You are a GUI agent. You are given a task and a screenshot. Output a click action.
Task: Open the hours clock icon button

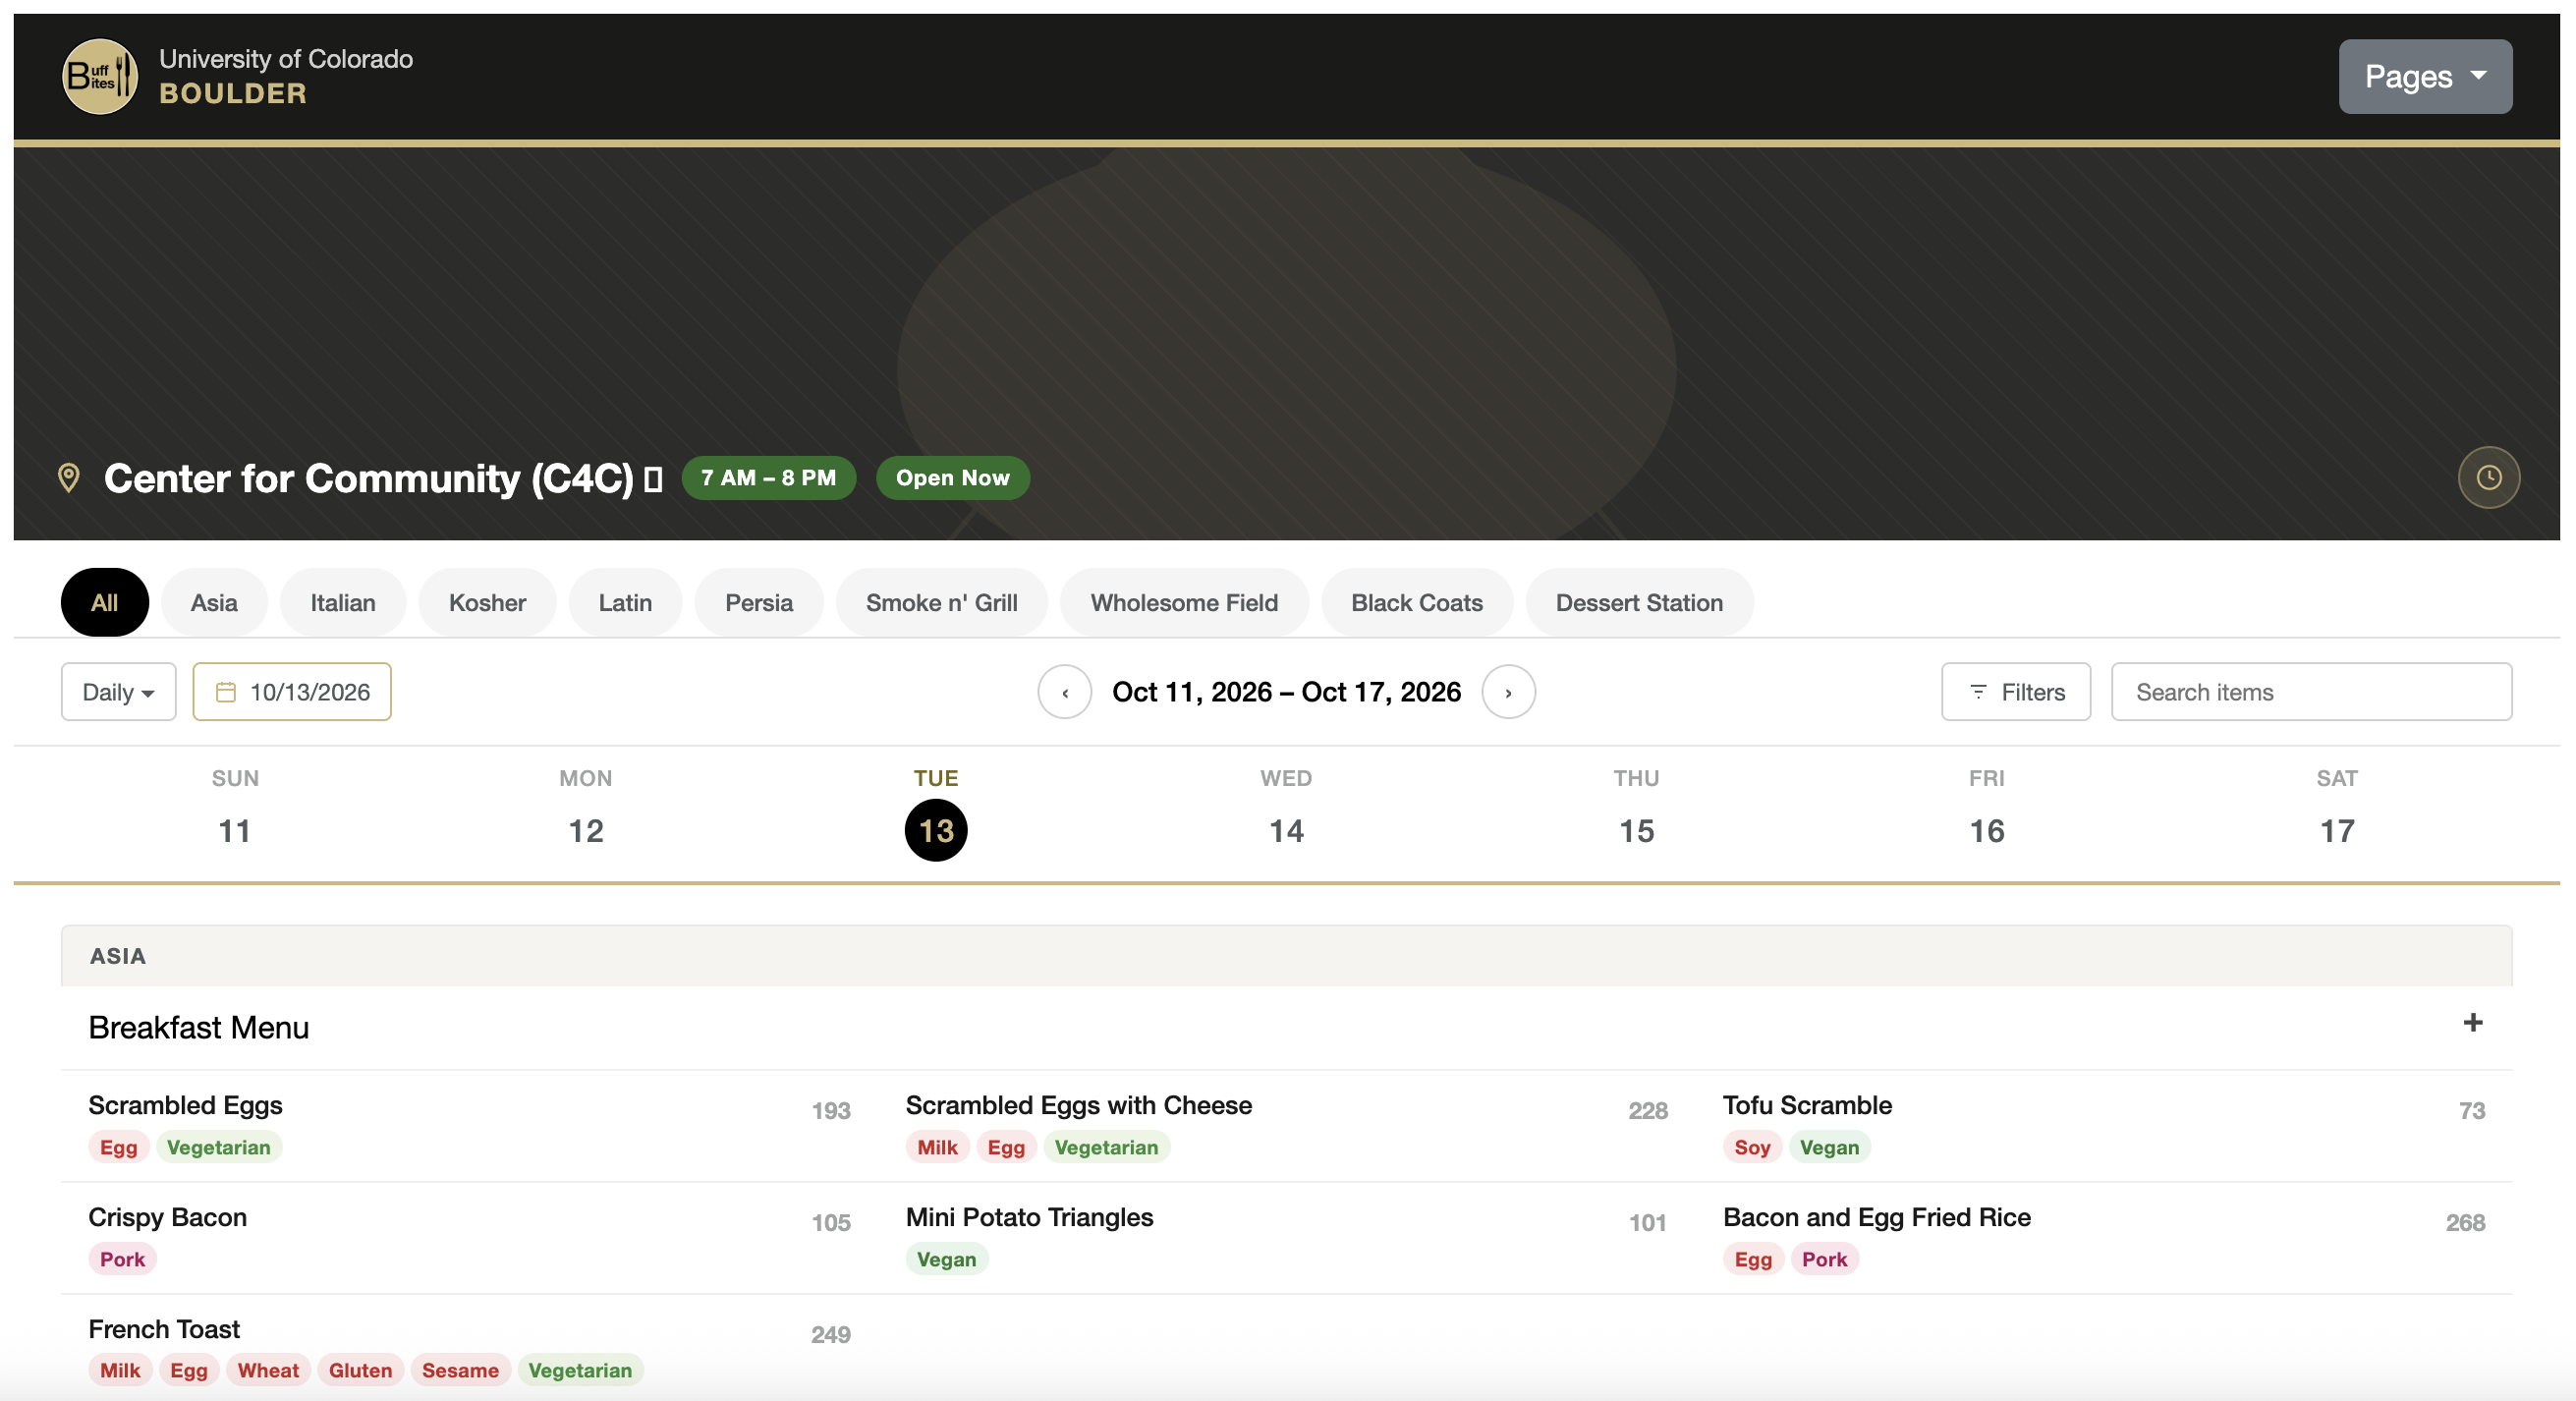(x=2488, y=477)
